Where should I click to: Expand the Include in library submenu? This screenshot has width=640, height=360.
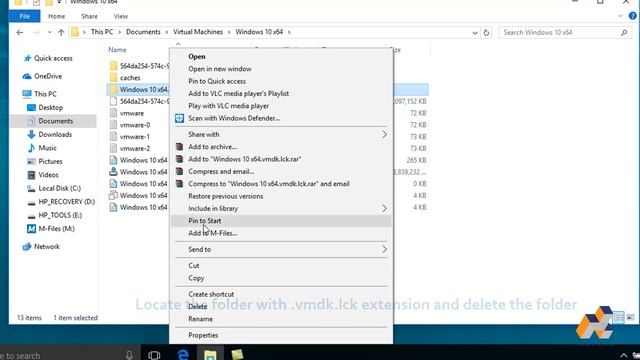(384, 209)
